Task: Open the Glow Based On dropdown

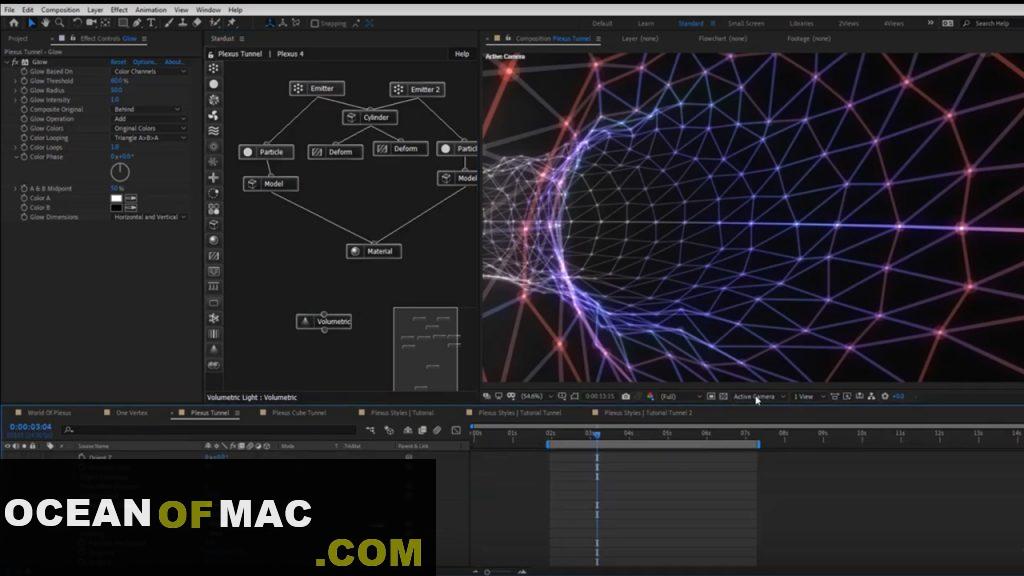Action: click(148, 71)
